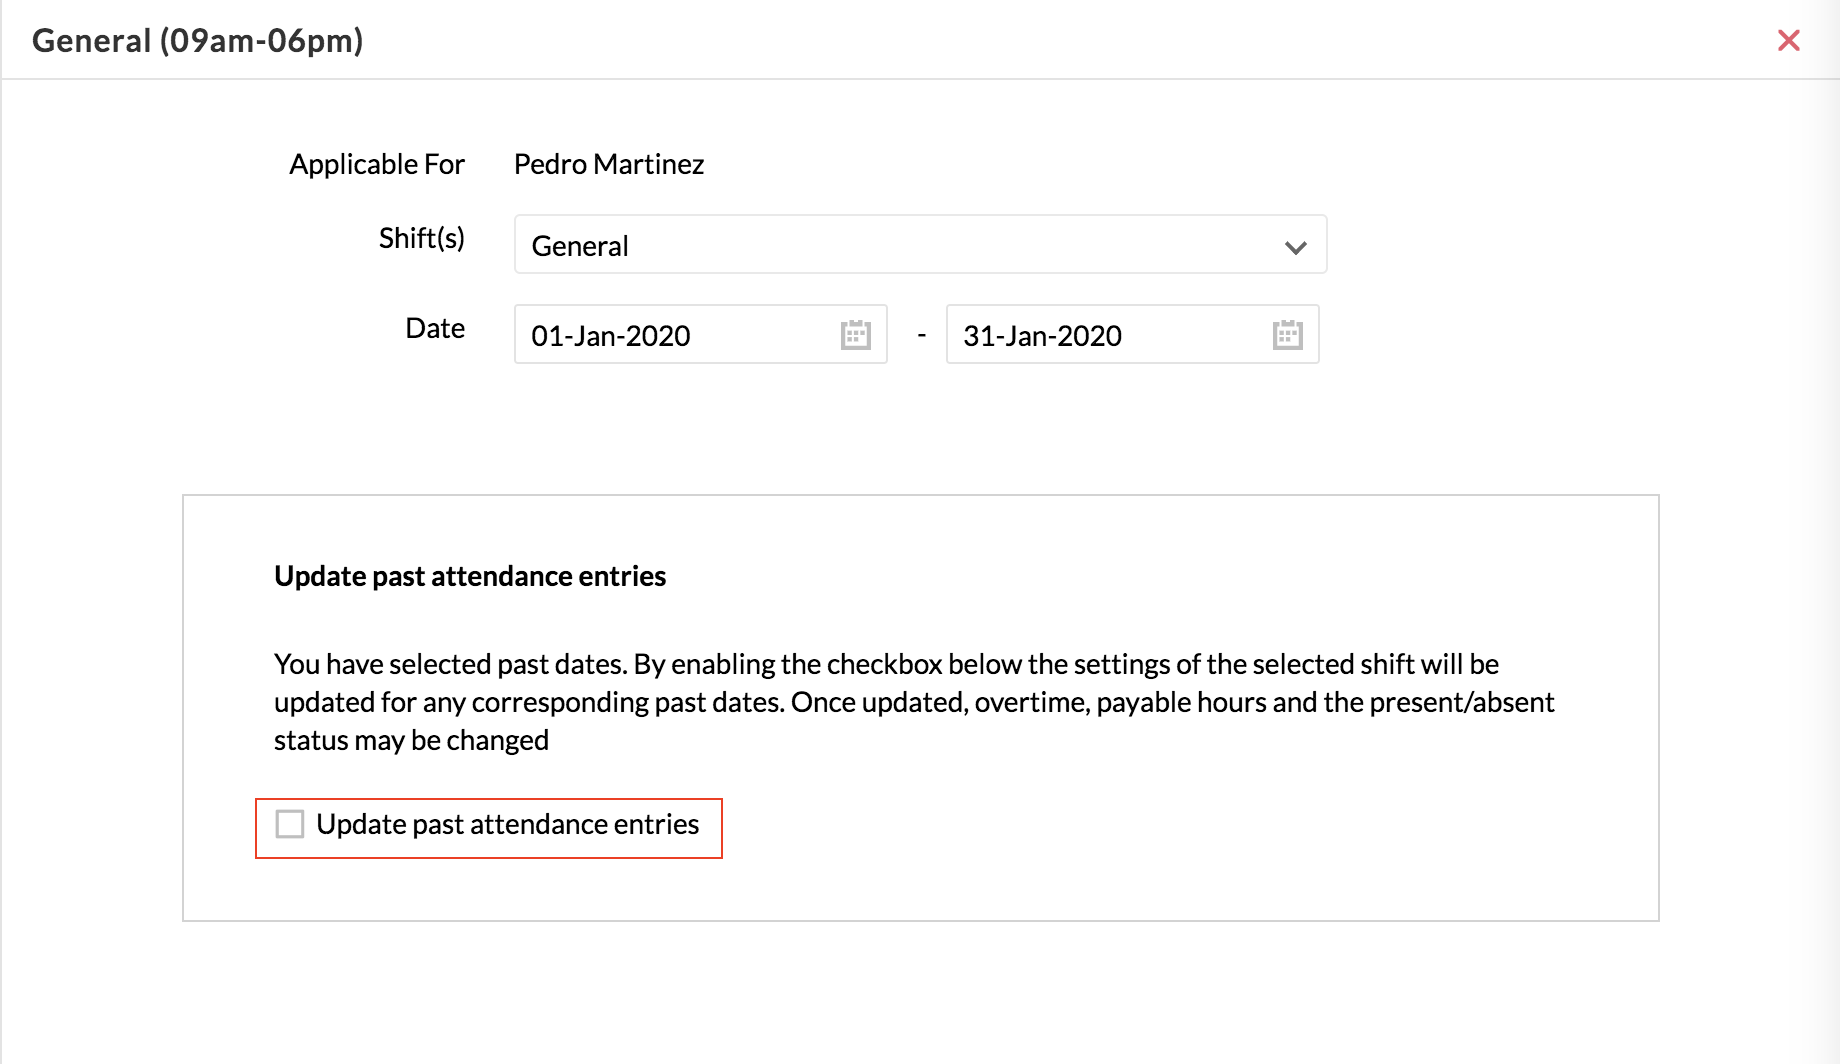
Task: Click the dialog title 'General (09am-06pm)'
Action: (197, 41)
